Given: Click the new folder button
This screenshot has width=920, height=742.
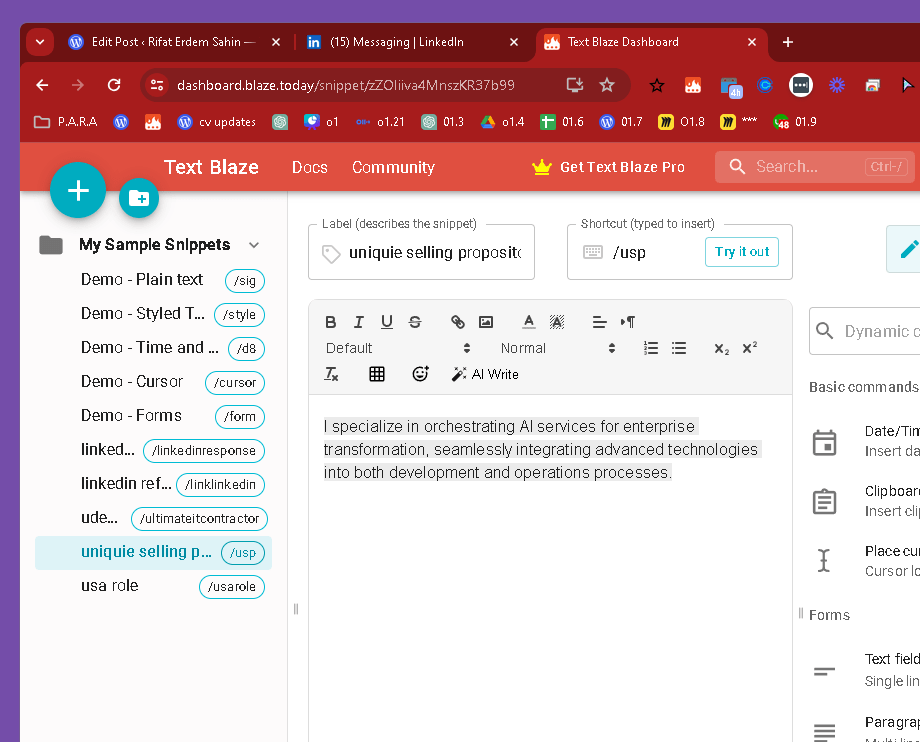Looking at the screenshot, I should (x=139, y=198).
